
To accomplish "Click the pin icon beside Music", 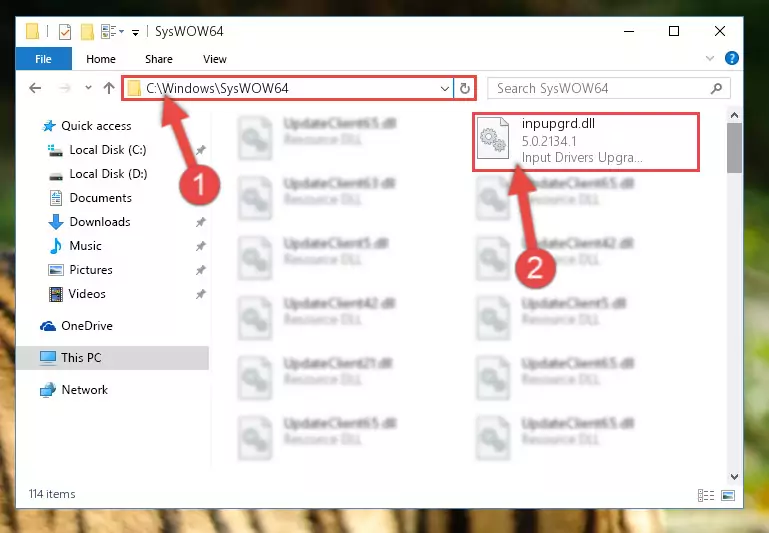I will click(x=201, y=246).
